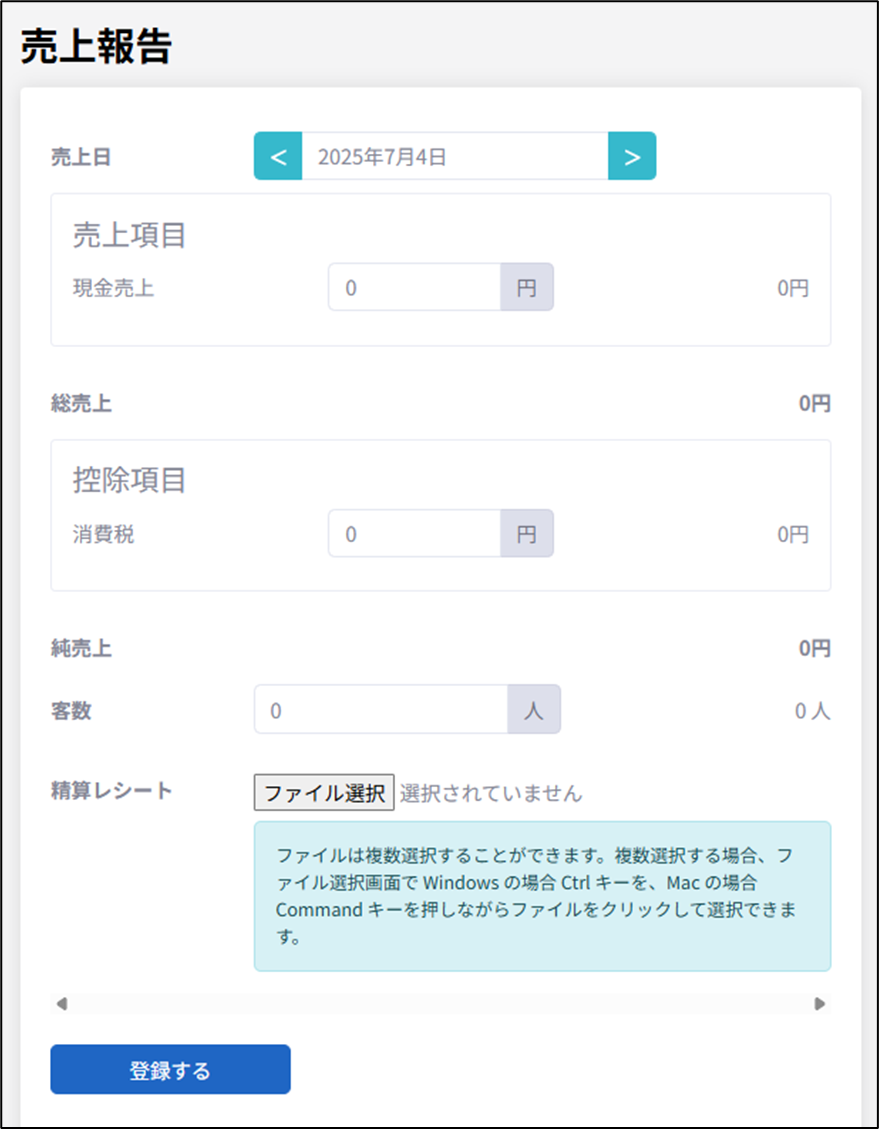Click the horizontal scrollbar track
The image size is (879, 1129).
440,1004
